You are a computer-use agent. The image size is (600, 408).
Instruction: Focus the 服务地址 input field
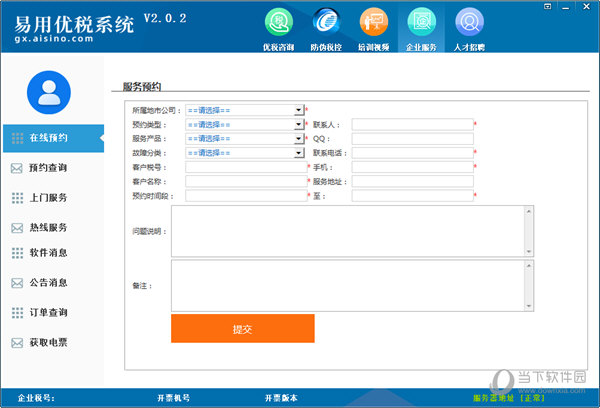pos(412,181)
